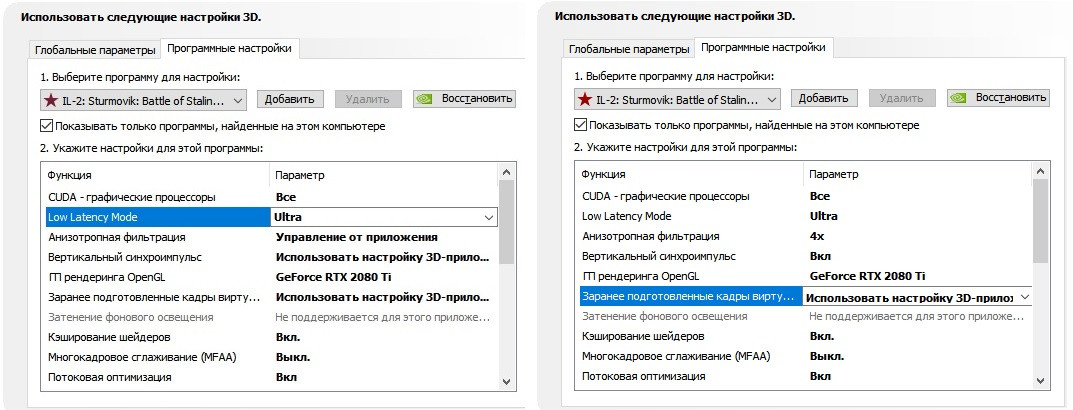Open 'Глобальные параметры' tab in right panel
This screenshot has width=1073, height=410.
(629, 49)
